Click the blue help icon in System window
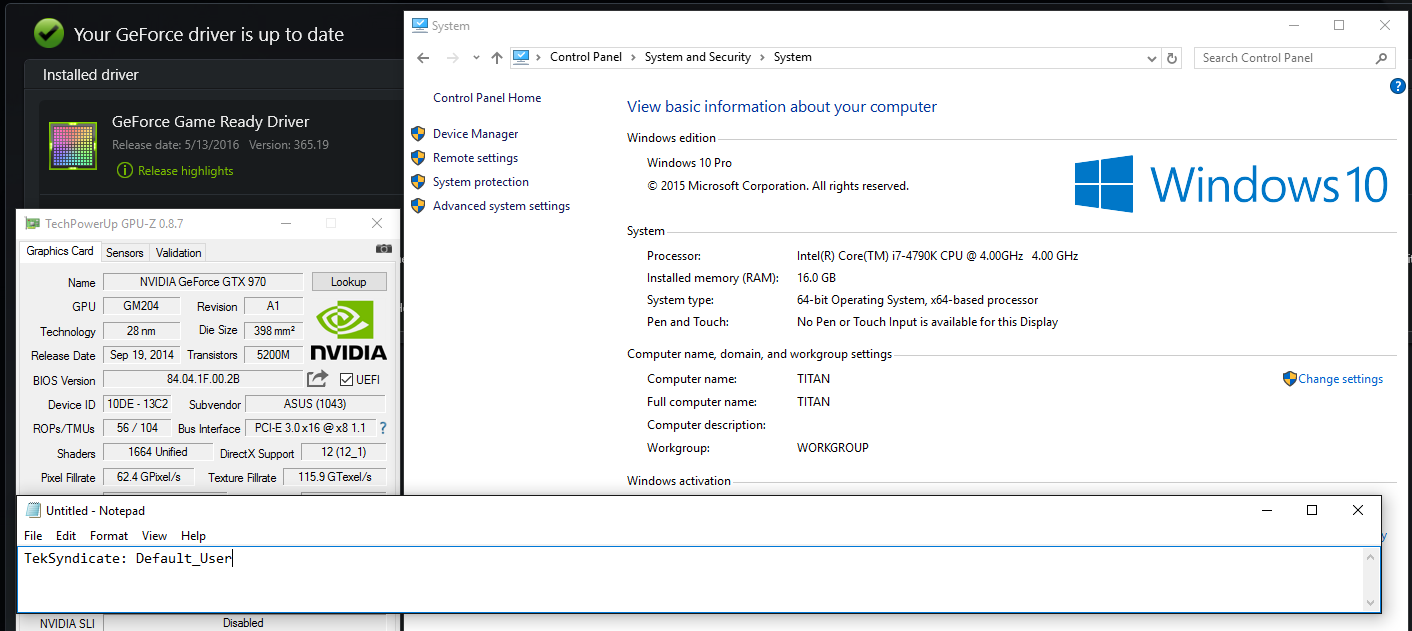The width and height of the screenshot is (1412, 631). [x=1397, y=86]
